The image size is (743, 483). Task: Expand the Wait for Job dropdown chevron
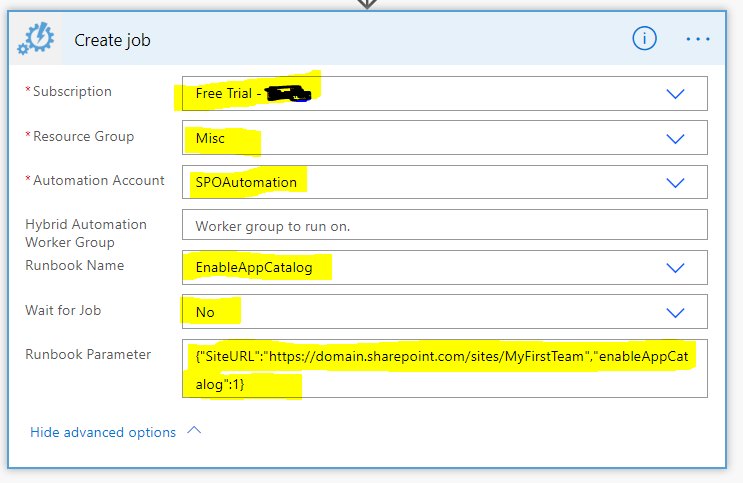(x=675, y=311)
